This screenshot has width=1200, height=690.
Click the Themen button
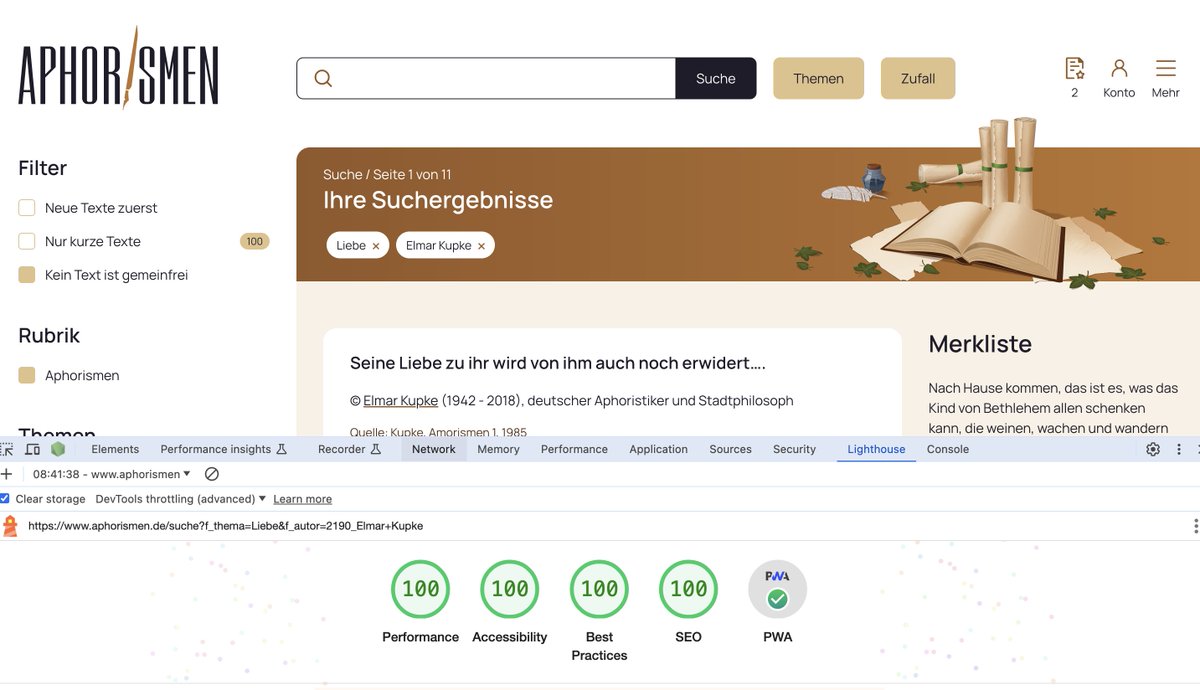pos(818,77)
